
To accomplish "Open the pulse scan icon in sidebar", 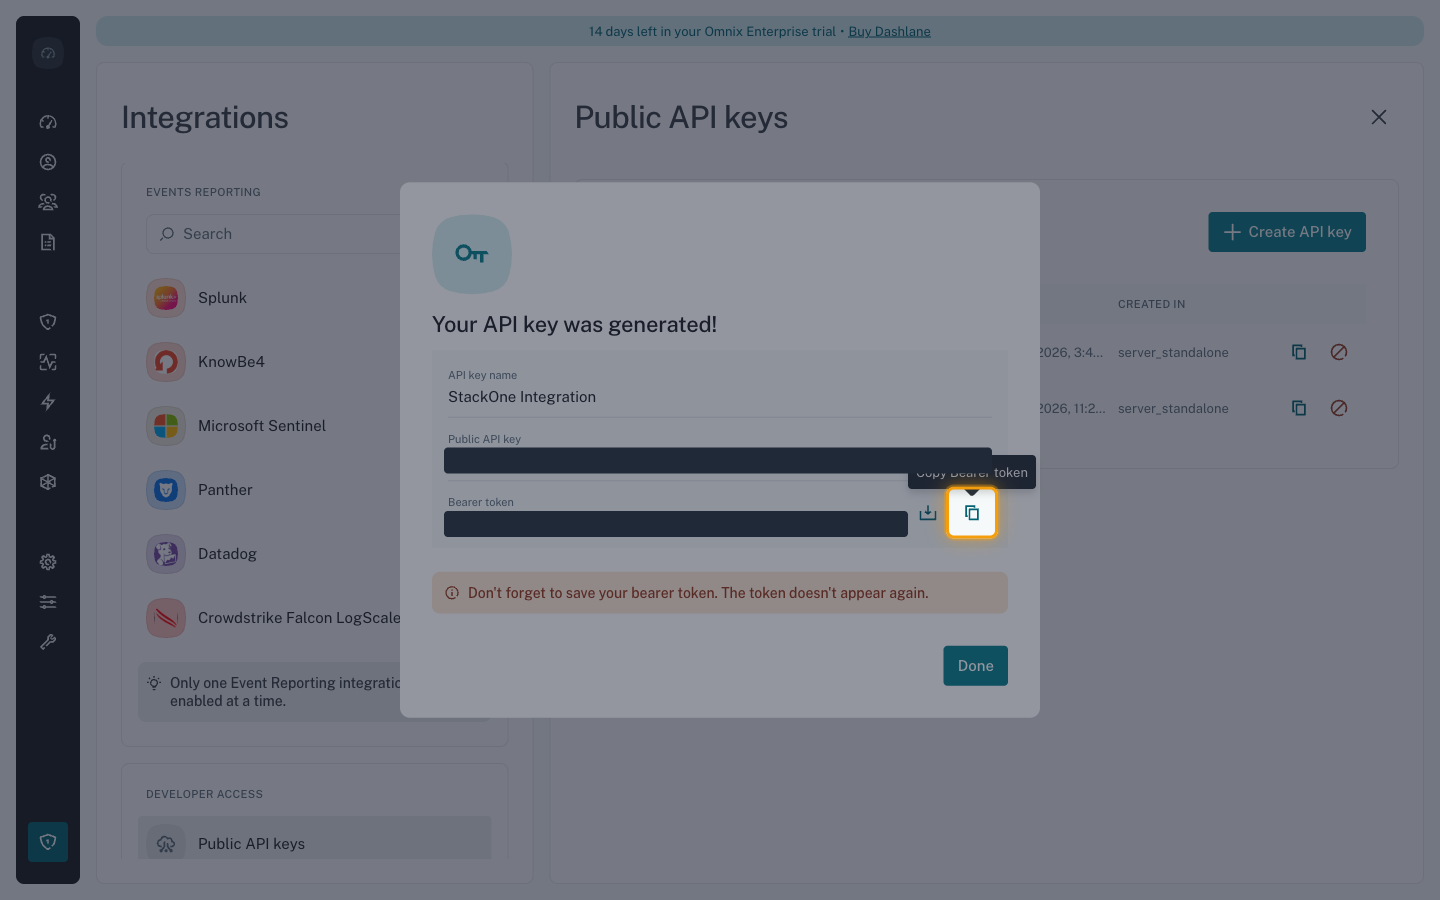I will coord(48,362).
